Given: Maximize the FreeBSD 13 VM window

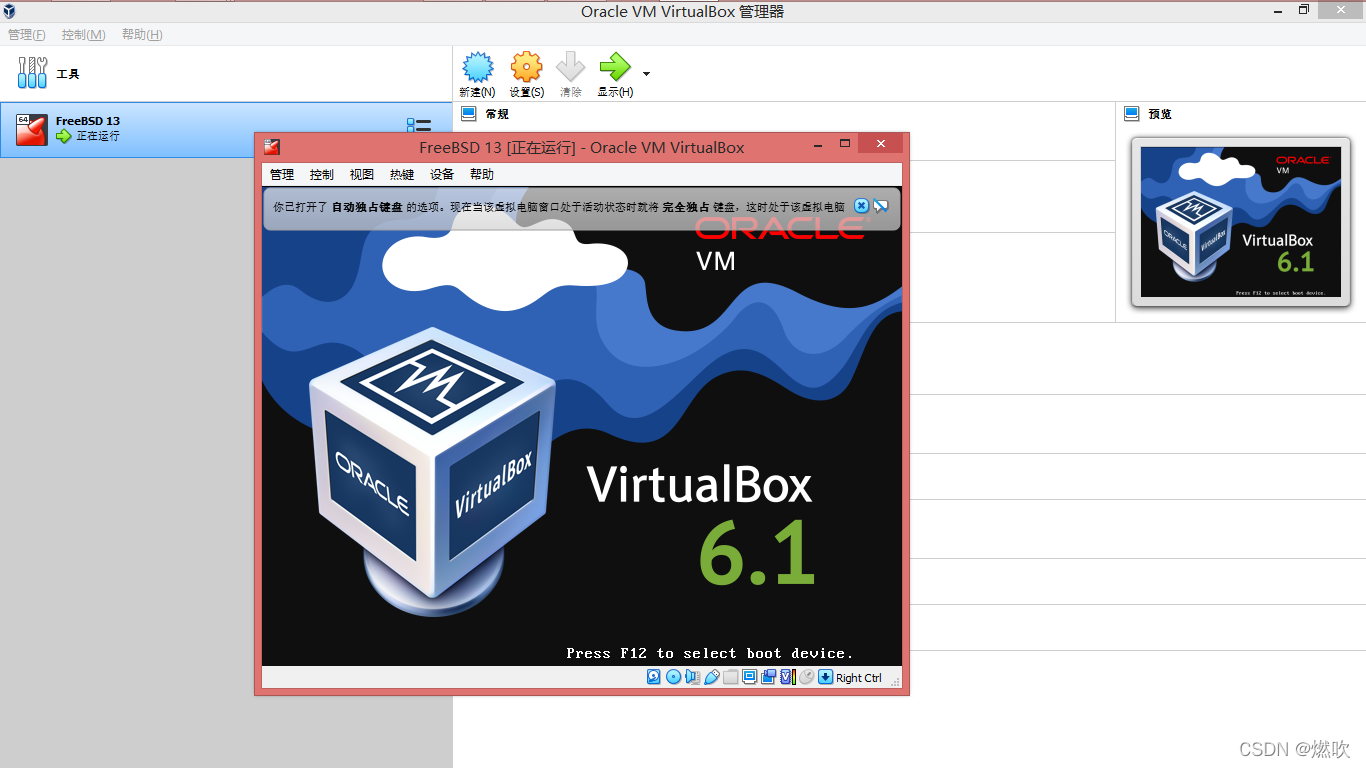Looking at the screenshot, I should [x=845, y=144].
